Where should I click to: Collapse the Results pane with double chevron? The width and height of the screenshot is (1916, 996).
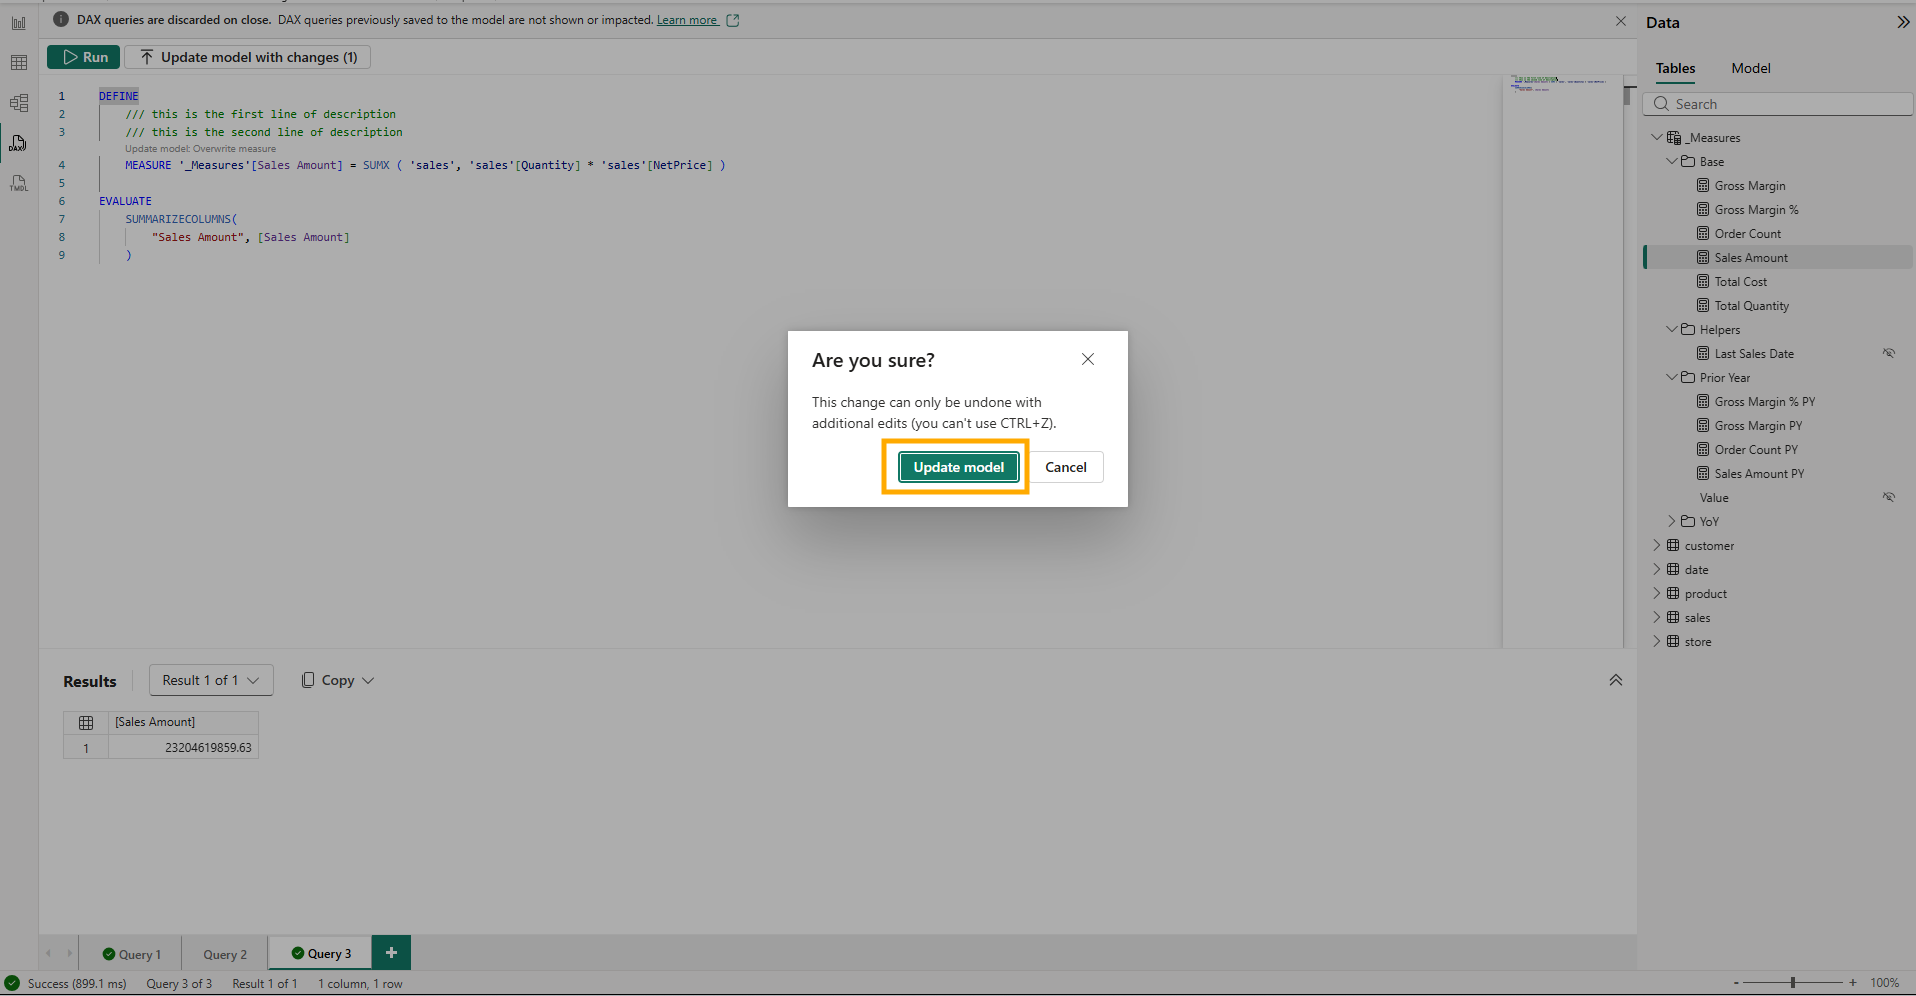(x=1615, y=680)
